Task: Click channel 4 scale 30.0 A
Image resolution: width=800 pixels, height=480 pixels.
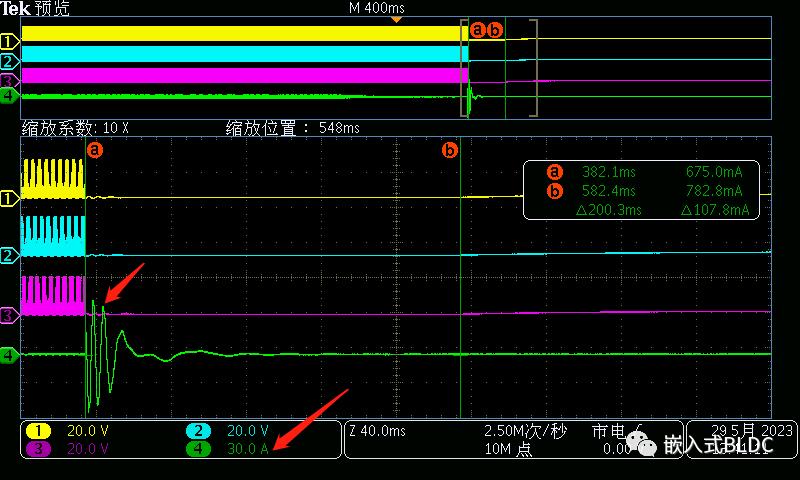Action: pyautogui.click(x=247, y=449)
